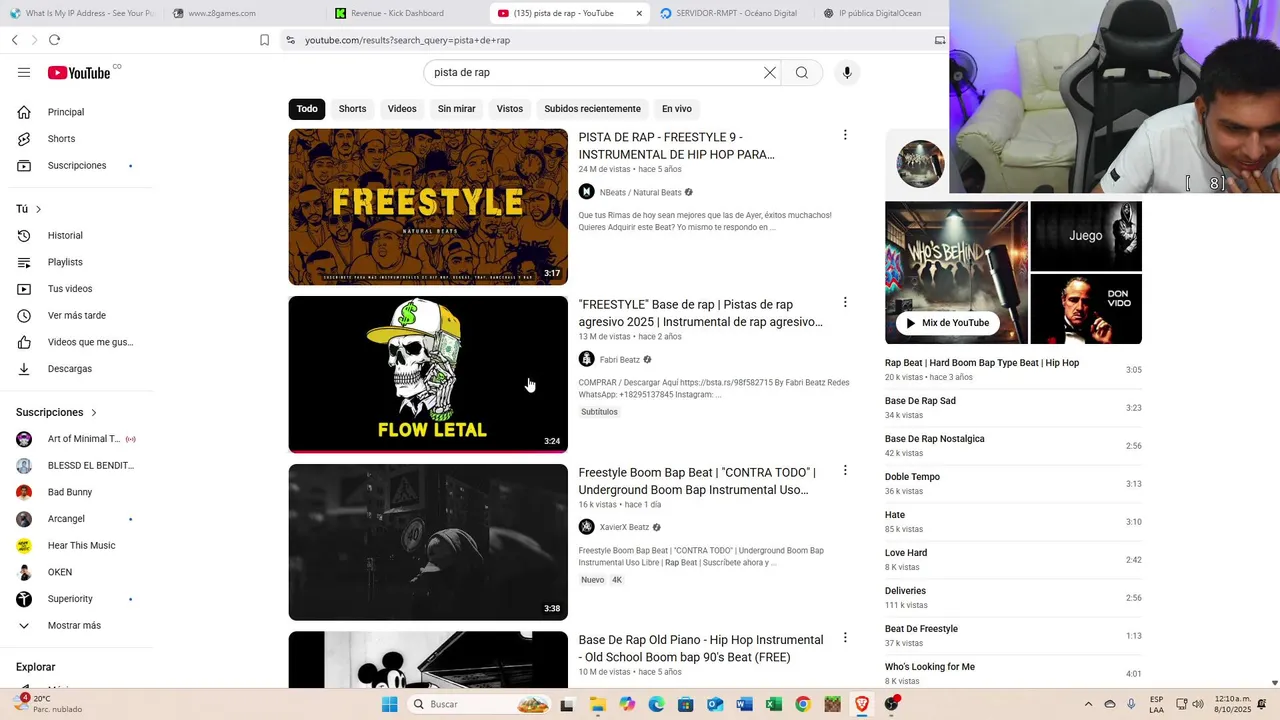Select the Vistos filter chip
The width and height of the screenshot is (1280, 720).
pos(510,109)
